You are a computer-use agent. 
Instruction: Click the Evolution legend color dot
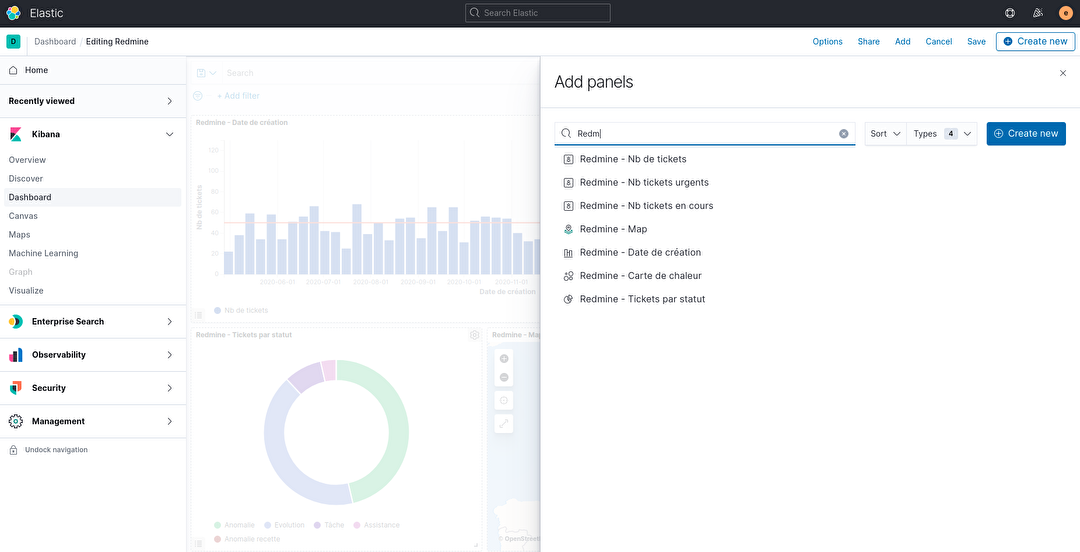[x=267, y=525]
